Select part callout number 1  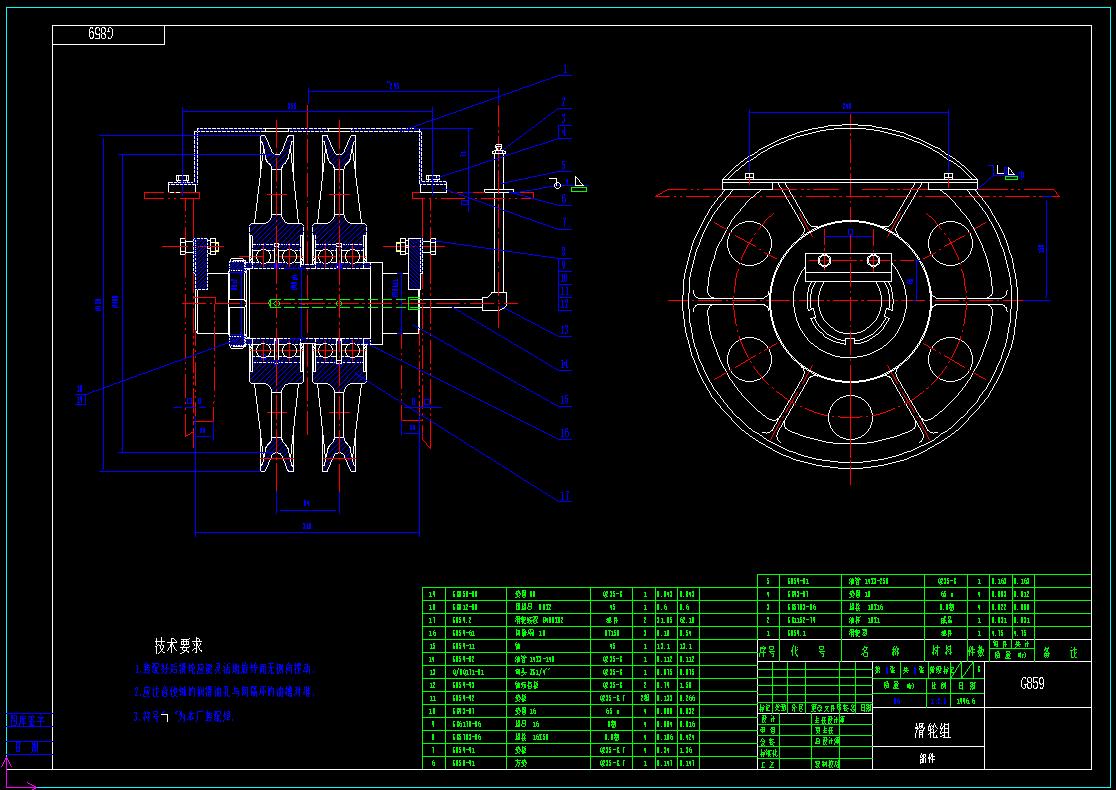point(565,71)
